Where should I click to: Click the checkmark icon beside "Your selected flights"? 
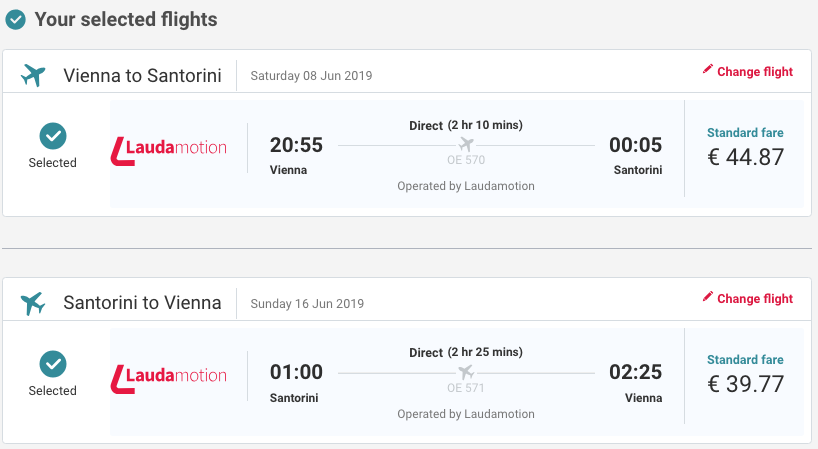coord(15,20)
